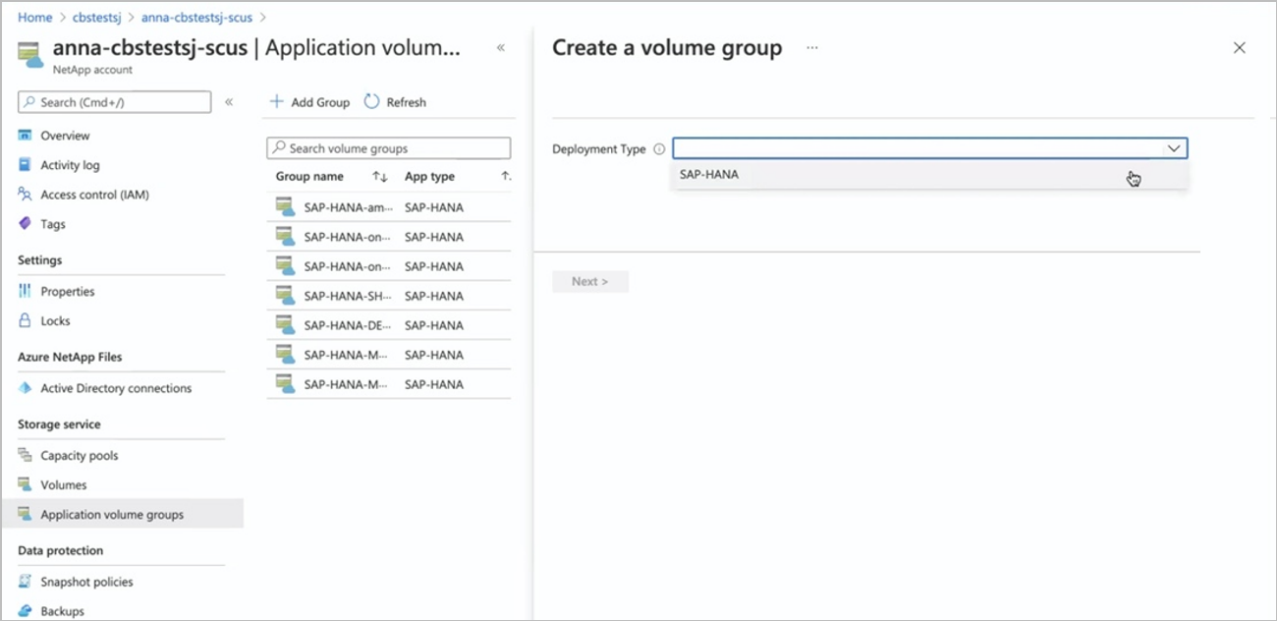Image resolution: width=1277 pixels, height=621 pixels.
Task: Select Application volume groups menu item
Action: 112,515
